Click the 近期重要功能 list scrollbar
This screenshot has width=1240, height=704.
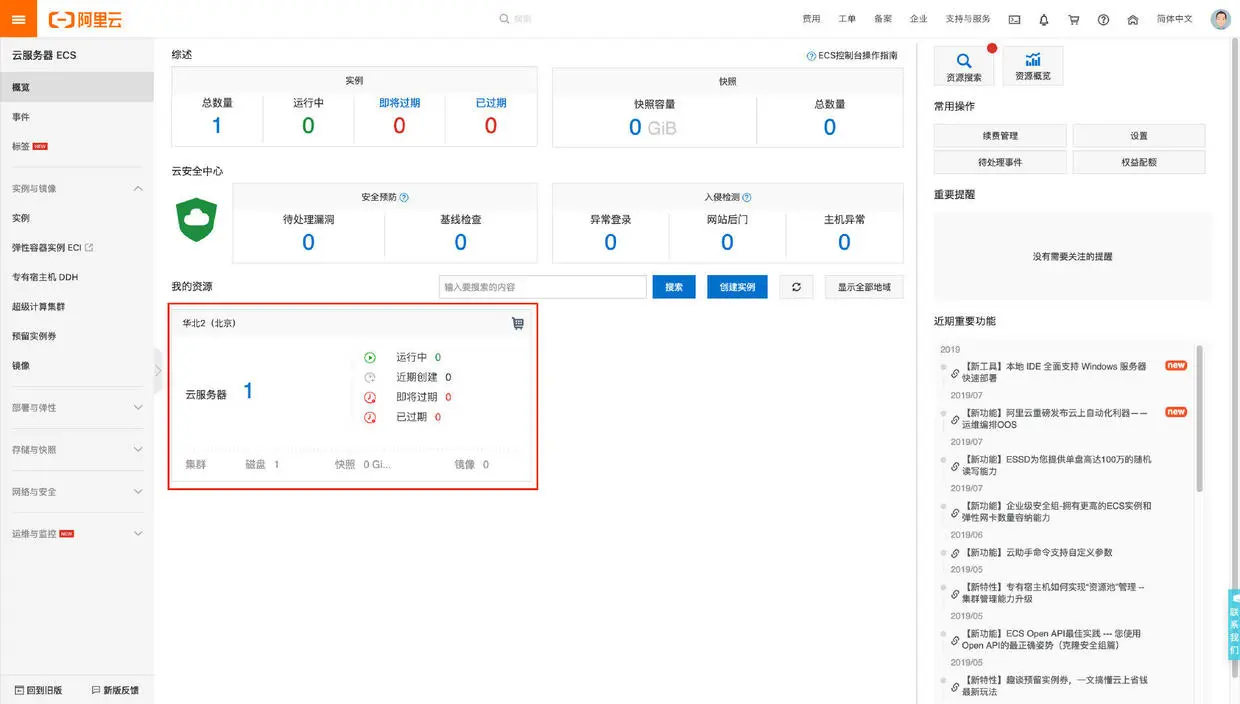tap(1200, 418)
